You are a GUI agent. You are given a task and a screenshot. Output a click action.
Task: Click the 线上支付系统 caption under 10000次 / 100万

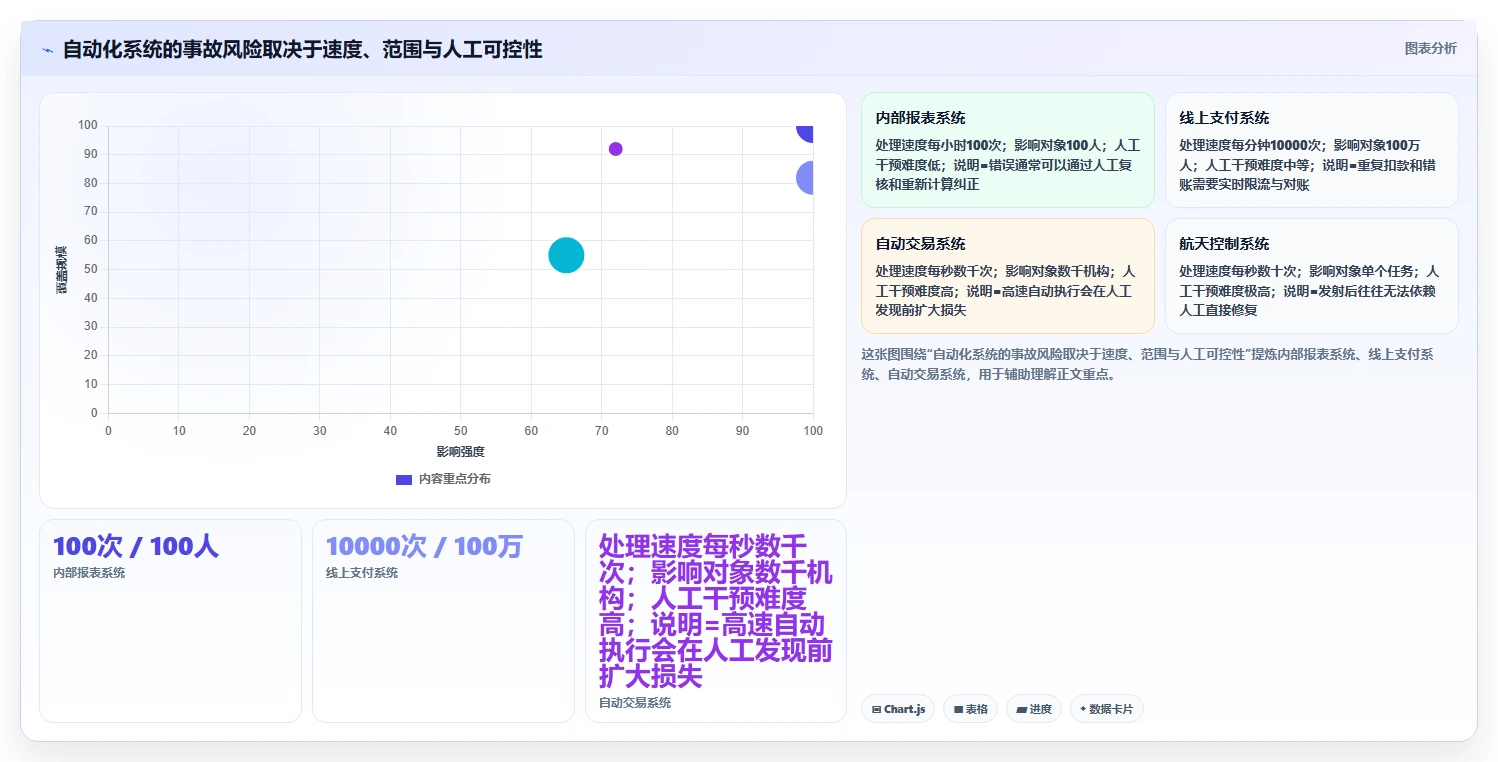[362, 573]
